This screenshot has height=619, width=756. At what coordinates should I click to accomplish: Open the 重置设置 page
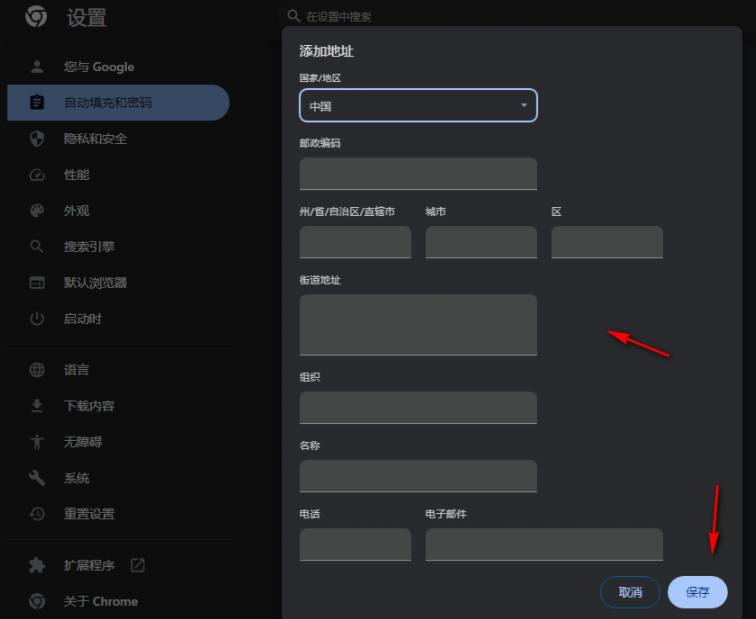point(118,514)
